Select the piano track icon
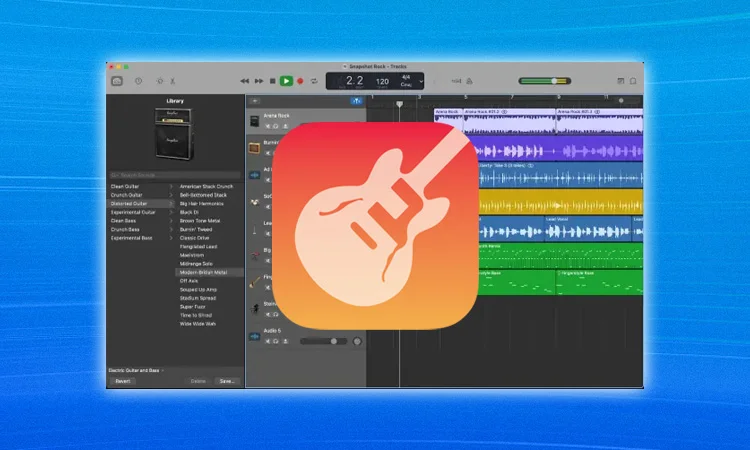This screenshot has height=450, width=750. (x=254, y=309)
